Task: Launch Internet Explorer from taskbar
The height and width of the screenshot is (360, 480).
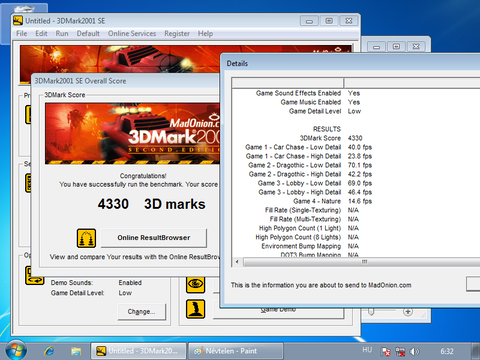Action: click(x=49, y=351)
